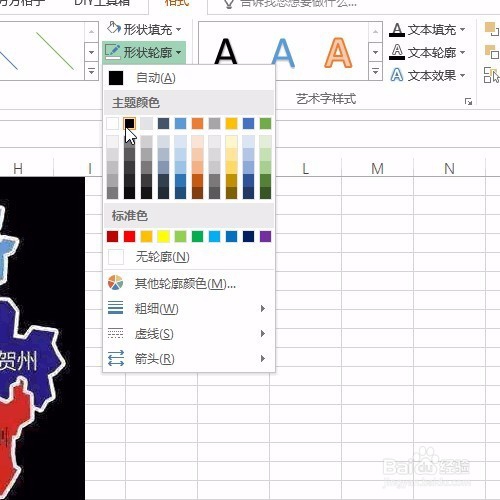Click the paint bucket Shape Fill icon
The image size is (500, 500).
coord(114,28)
